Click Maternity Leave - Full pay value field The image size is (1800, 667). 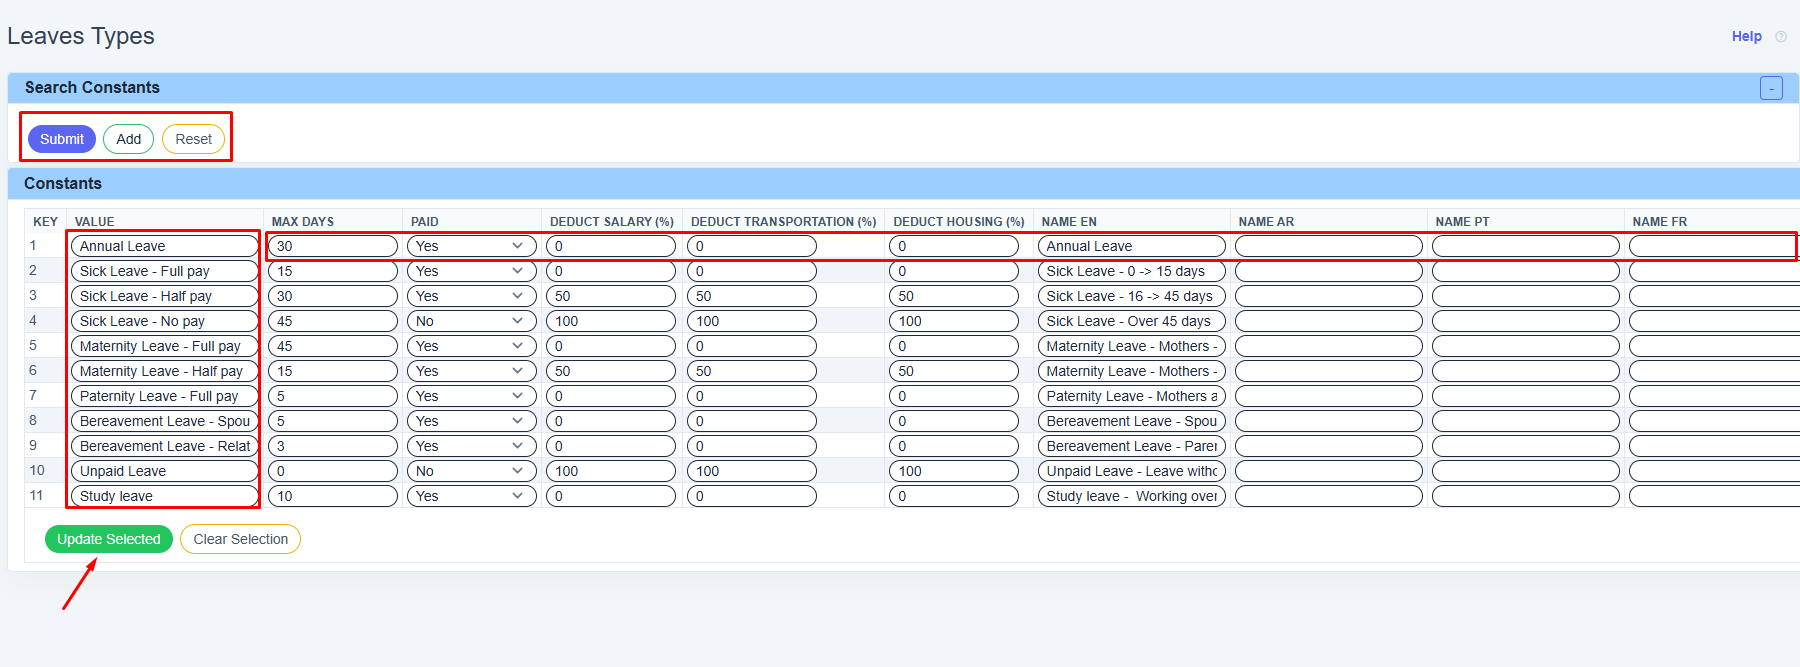tap(165, 346)
